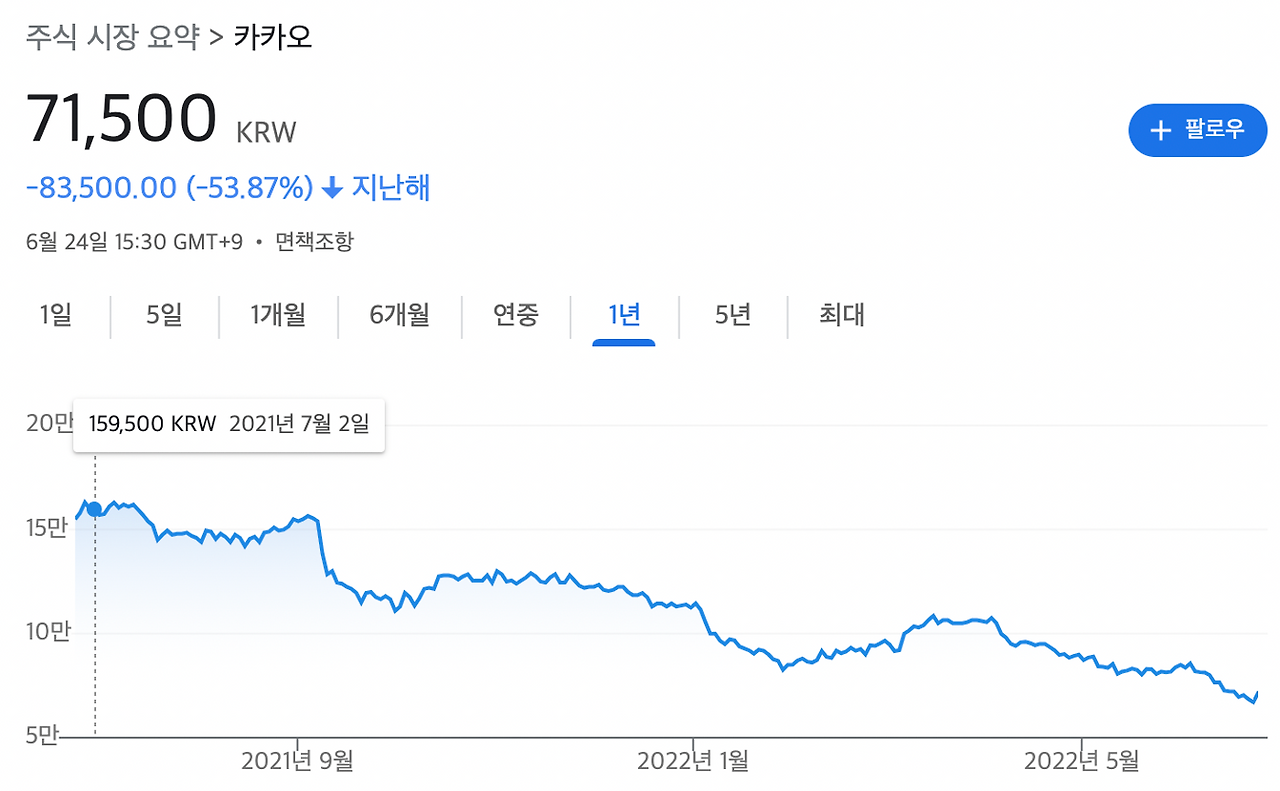Screen dimensions: 1280x791
Task: Select the 연중 range tab
Action: (516, 316)
